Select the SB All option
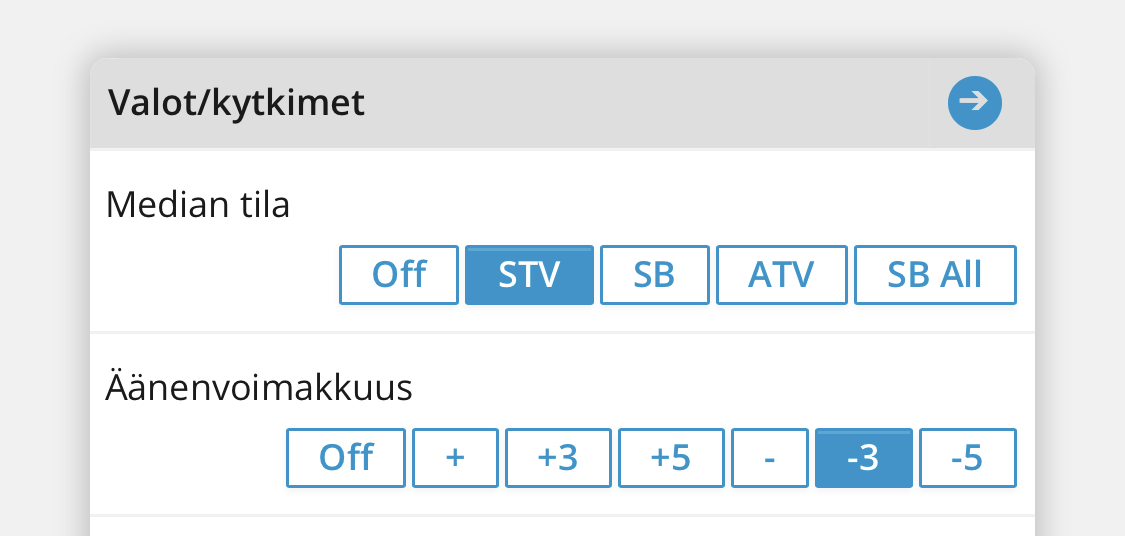Screen dimensions: 1125x536 (935, 274)
